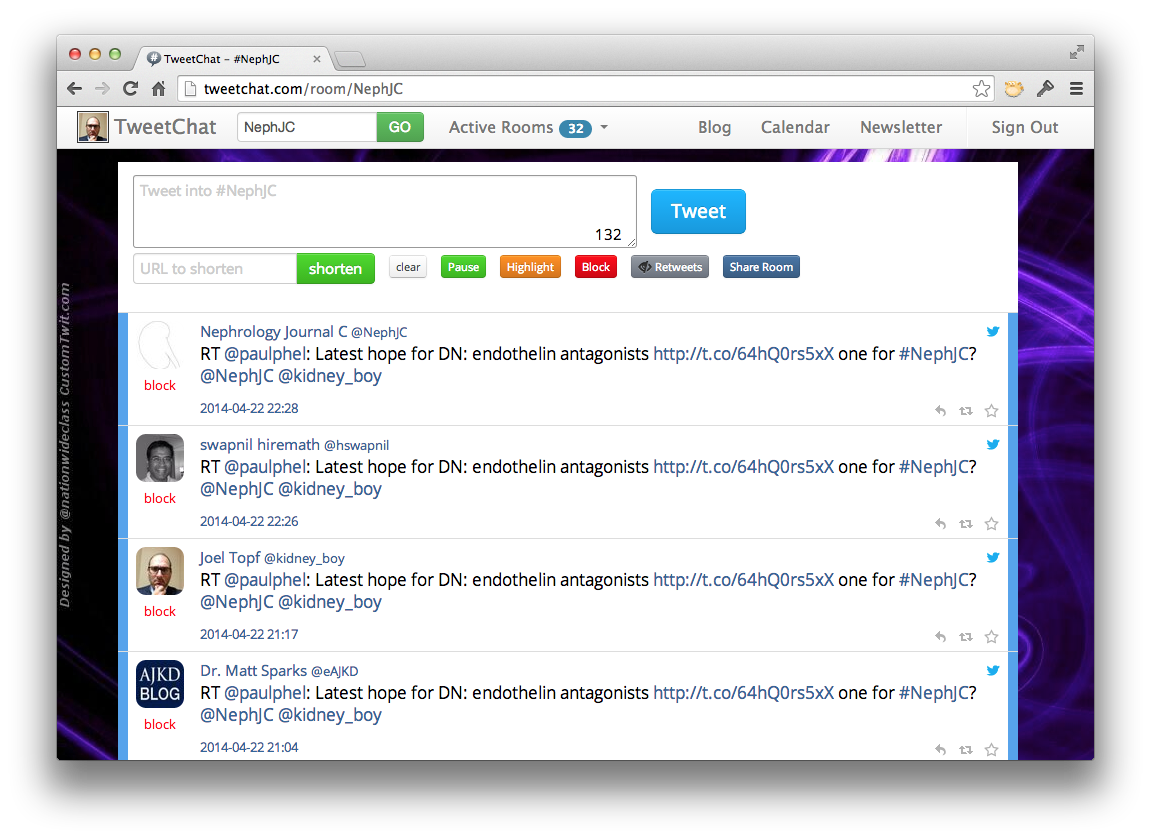Reply to swapnil hiremath's 22:26 tweet
1151x839 pixels.
(x=940, y=523)
